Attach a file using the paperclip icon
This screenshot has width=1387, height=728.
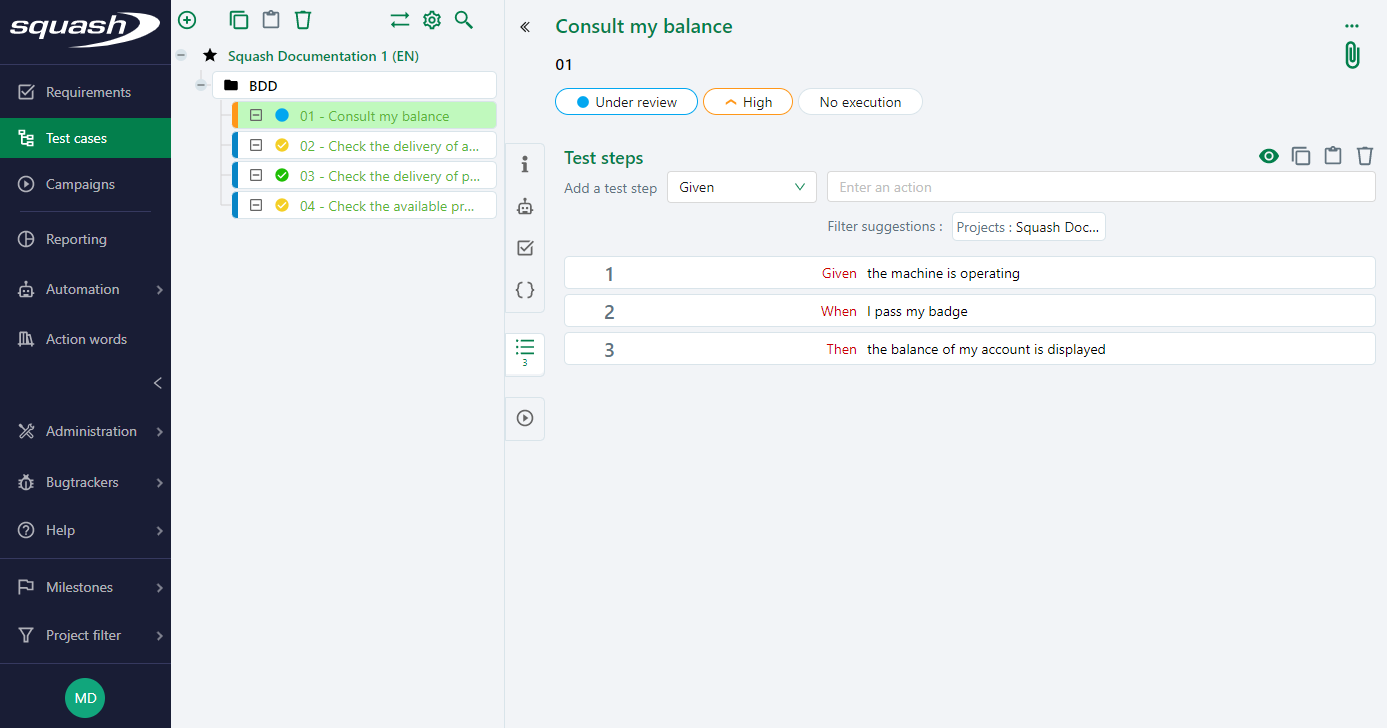coord(1351,55)
